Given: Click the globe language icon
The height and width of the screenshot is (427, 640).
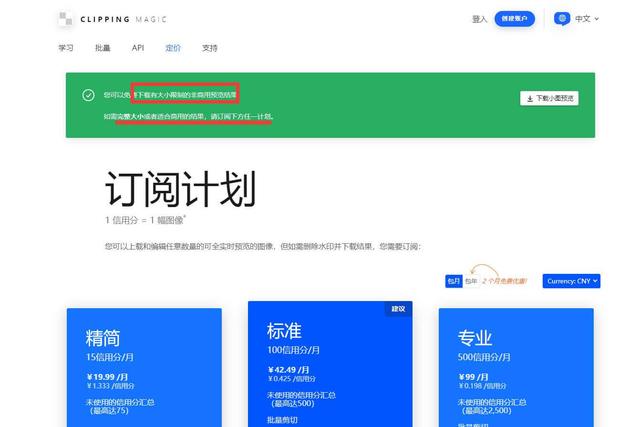Looking at the screenshot, I should pos(562,18).
